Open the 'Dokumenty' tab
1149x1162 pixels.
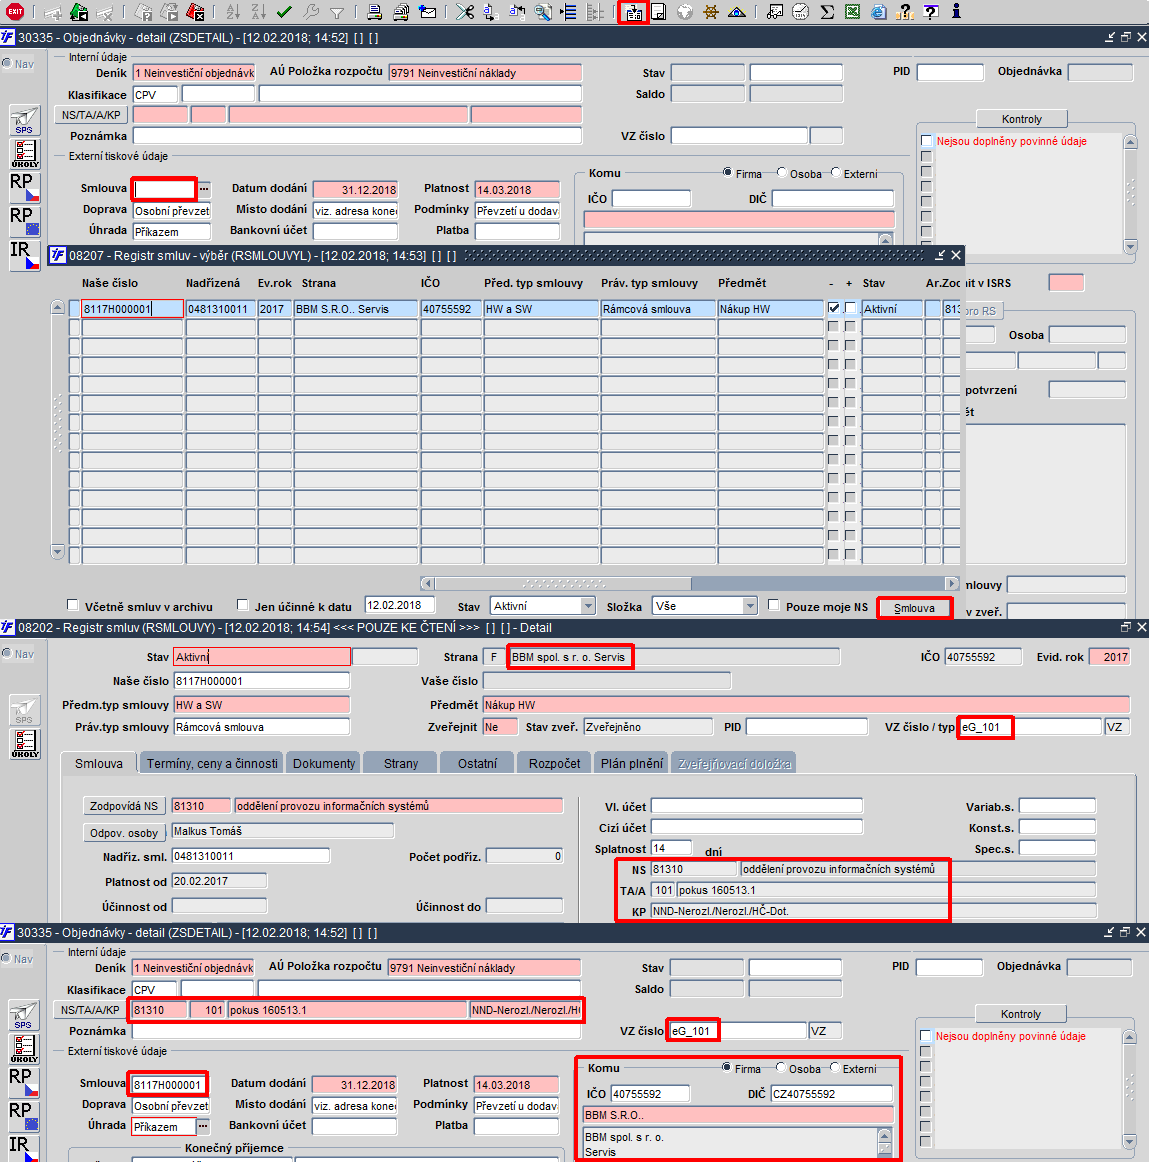tap(324, 763)
